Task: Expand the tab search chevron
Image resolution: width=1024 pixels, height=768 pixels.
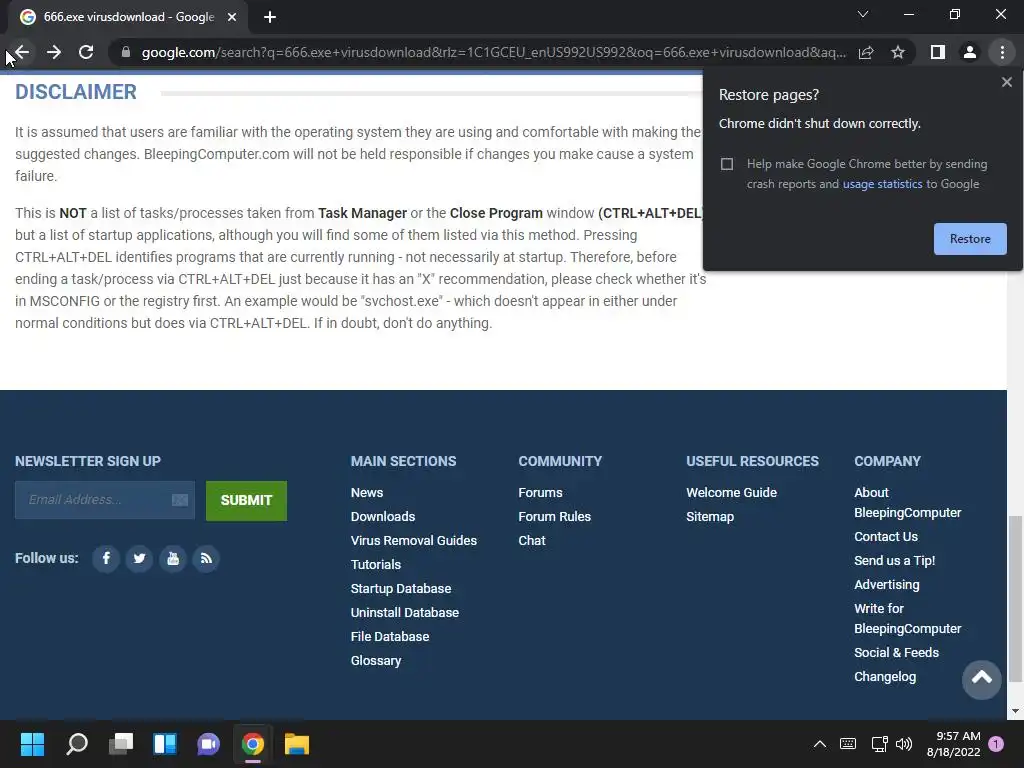Action: pyautogui.click(x=863, y=14)
